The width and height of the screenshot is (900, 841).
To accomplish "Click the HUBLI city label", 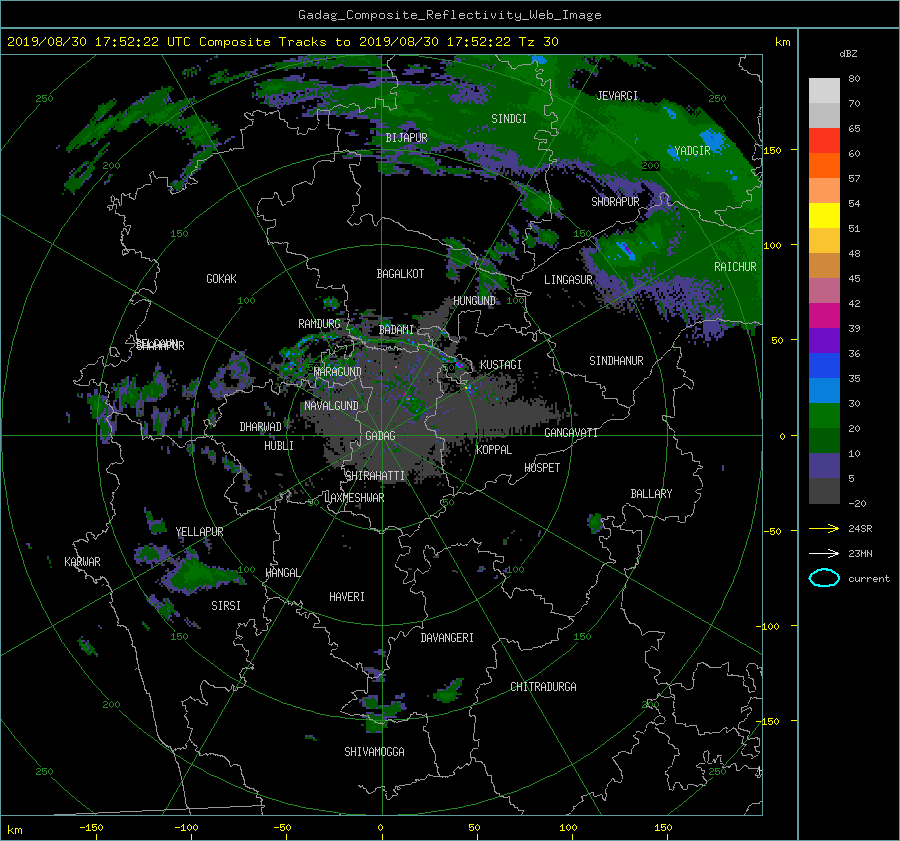I will (x=279, y=446).
